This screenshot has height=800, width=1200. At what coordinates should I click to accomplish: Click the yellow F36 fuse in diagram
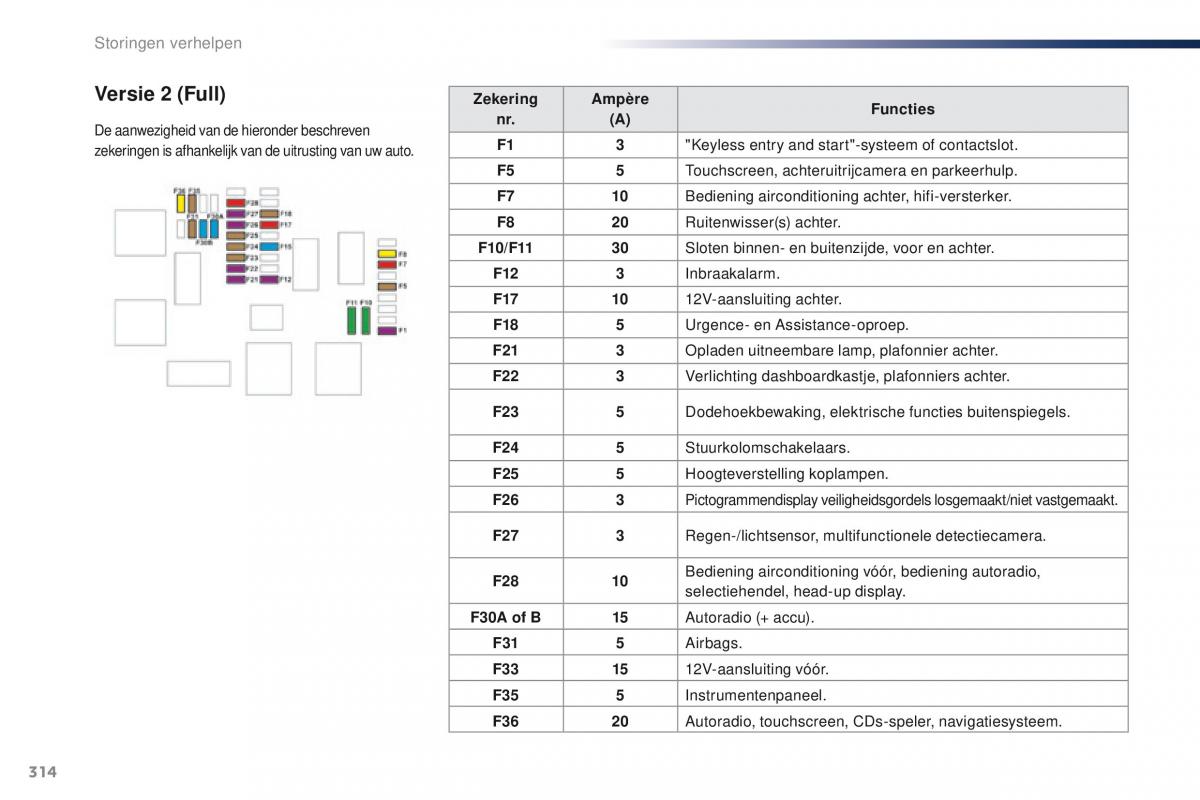pyautogui.click(x=181, y=203)
